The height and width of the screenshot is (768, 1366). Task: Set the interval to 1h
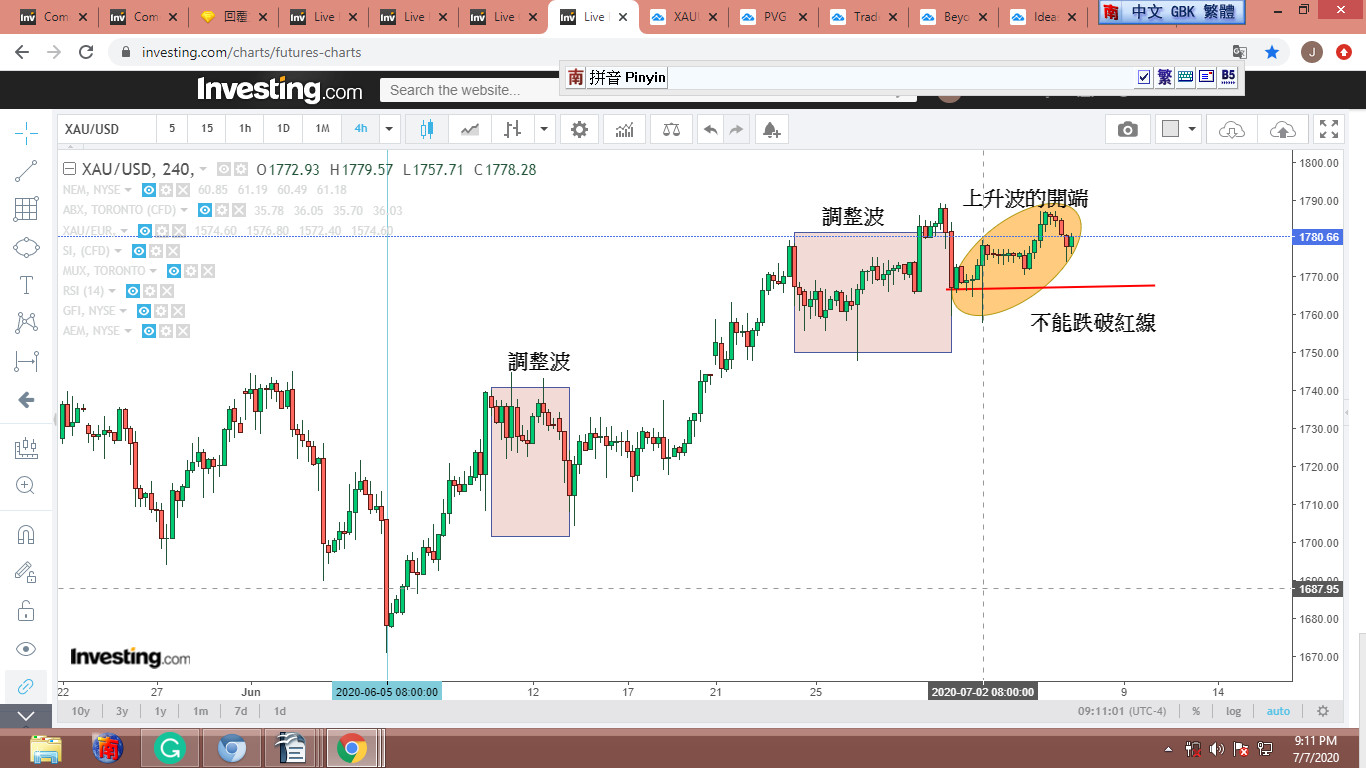tap(245, 129)
